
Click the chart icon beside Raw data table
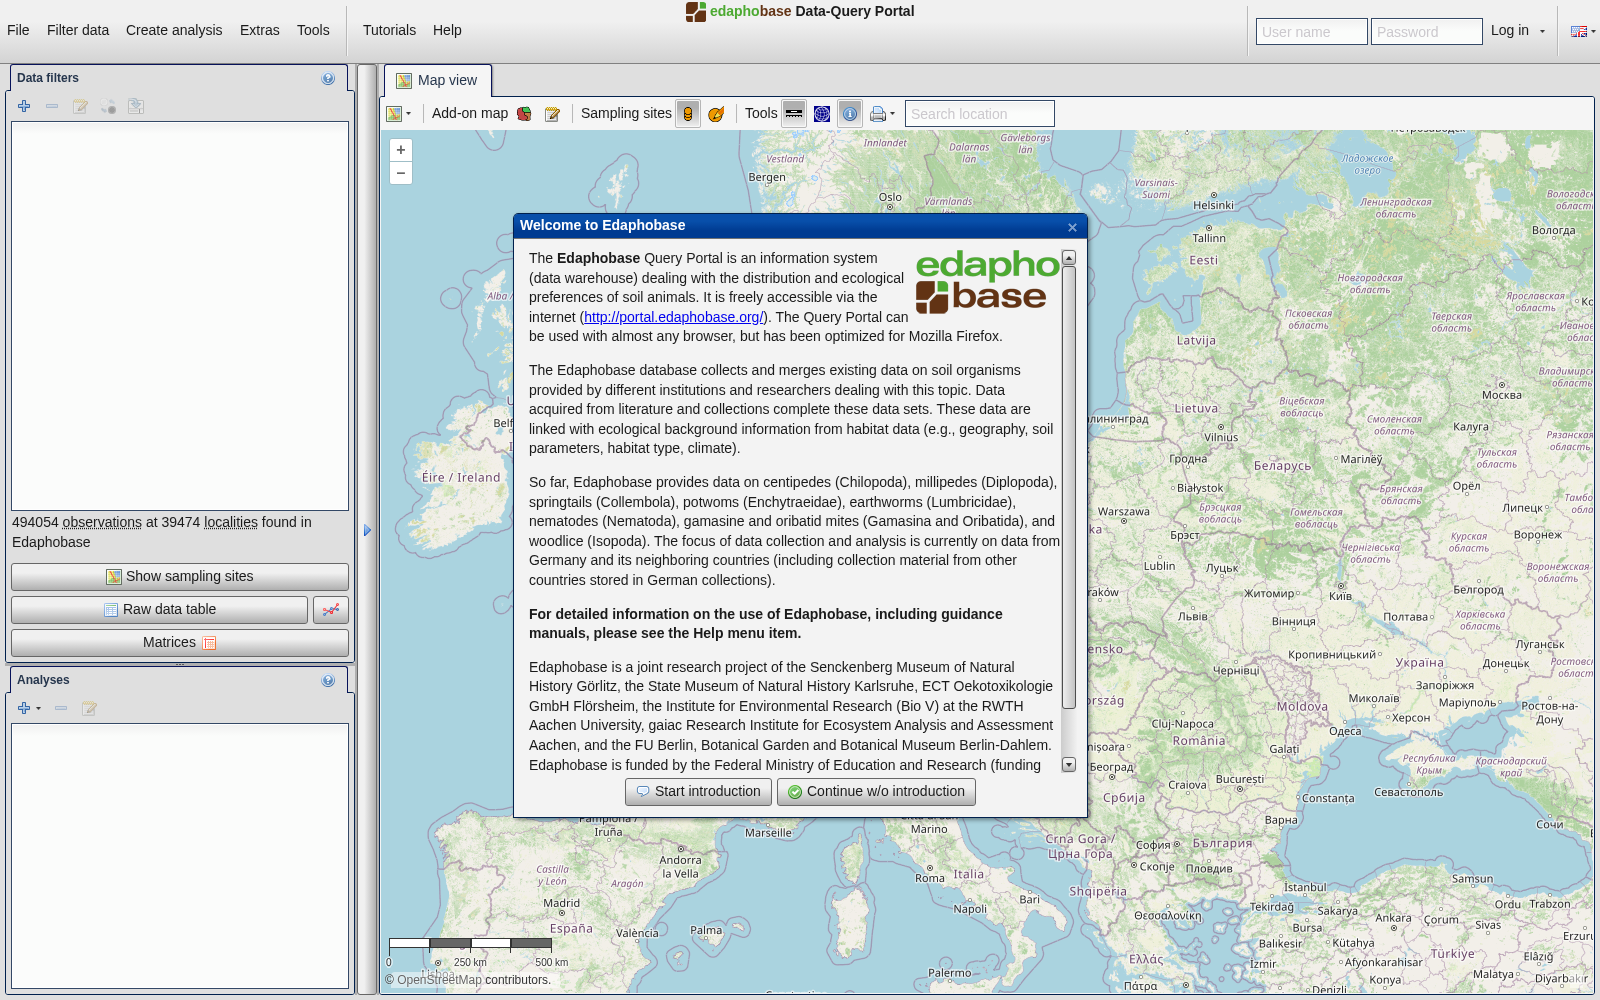331,610
